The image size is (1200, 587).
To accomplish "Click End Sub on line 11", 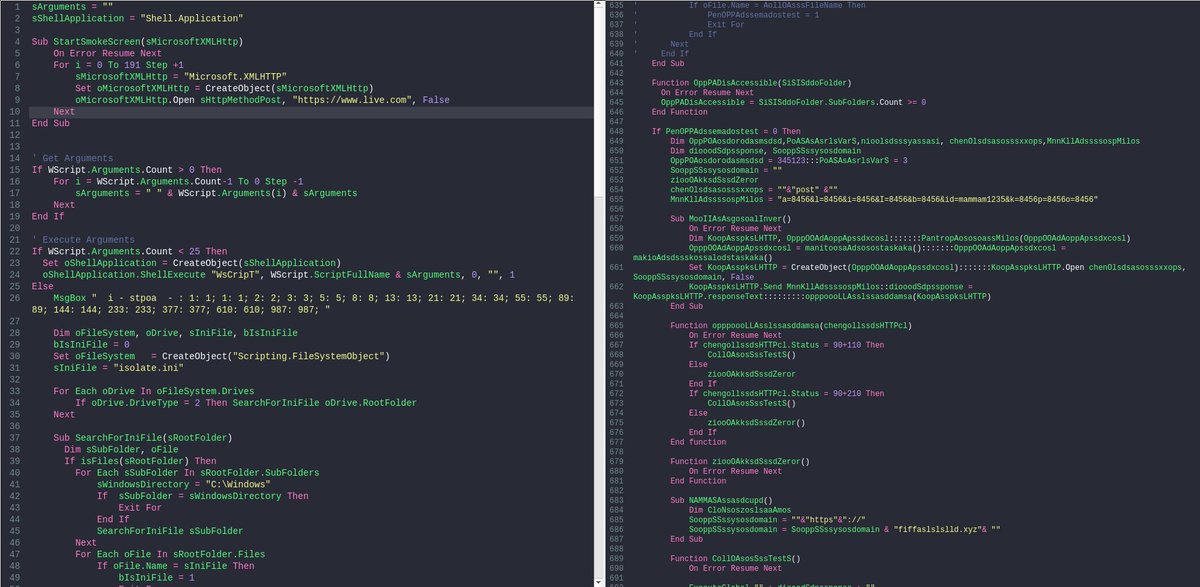I will click(x=50, y=123).
